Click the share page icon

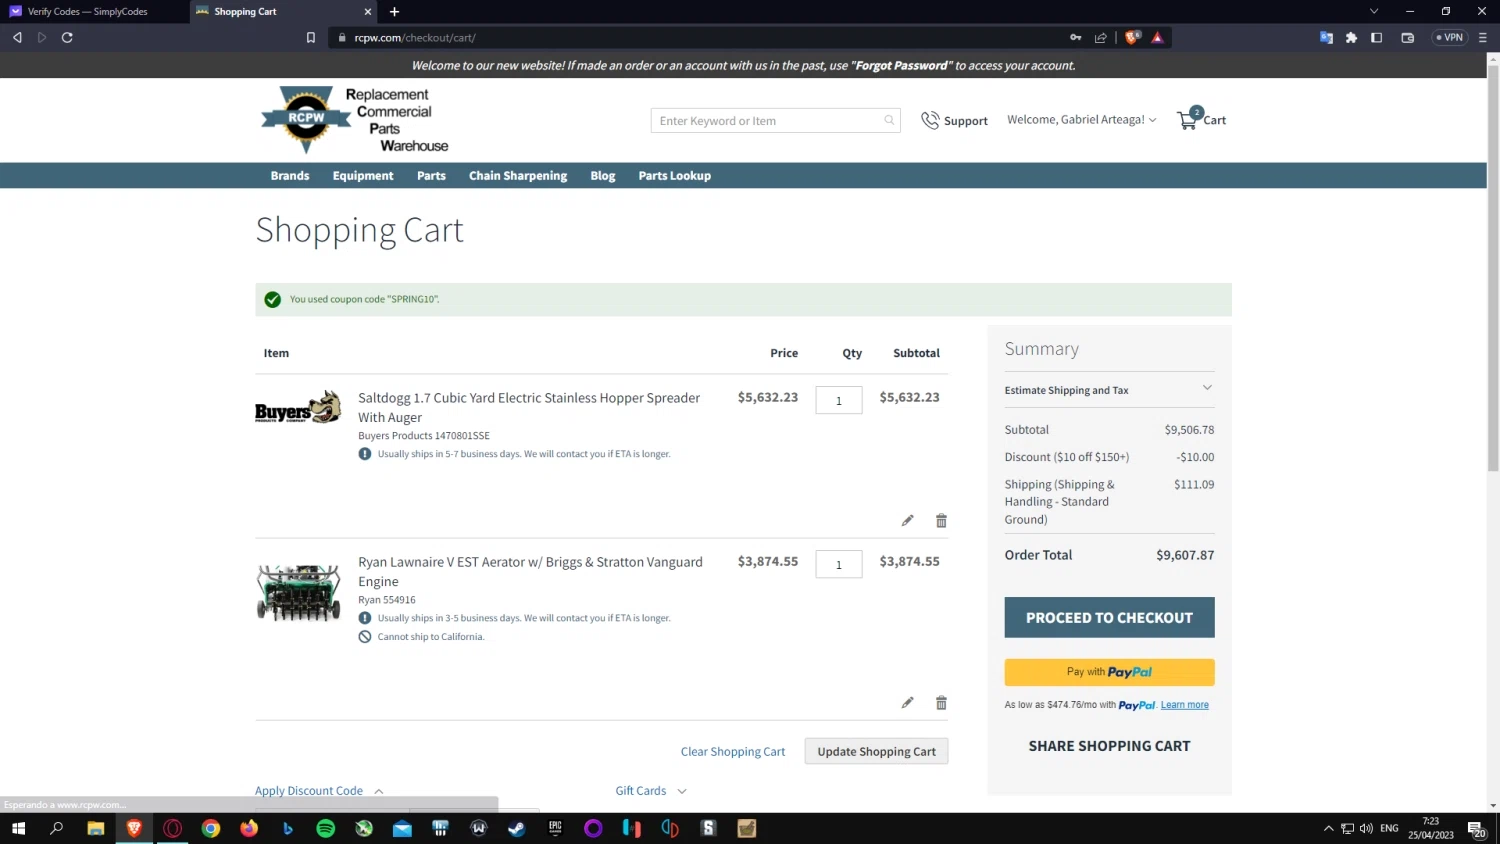coord(1101,37)
